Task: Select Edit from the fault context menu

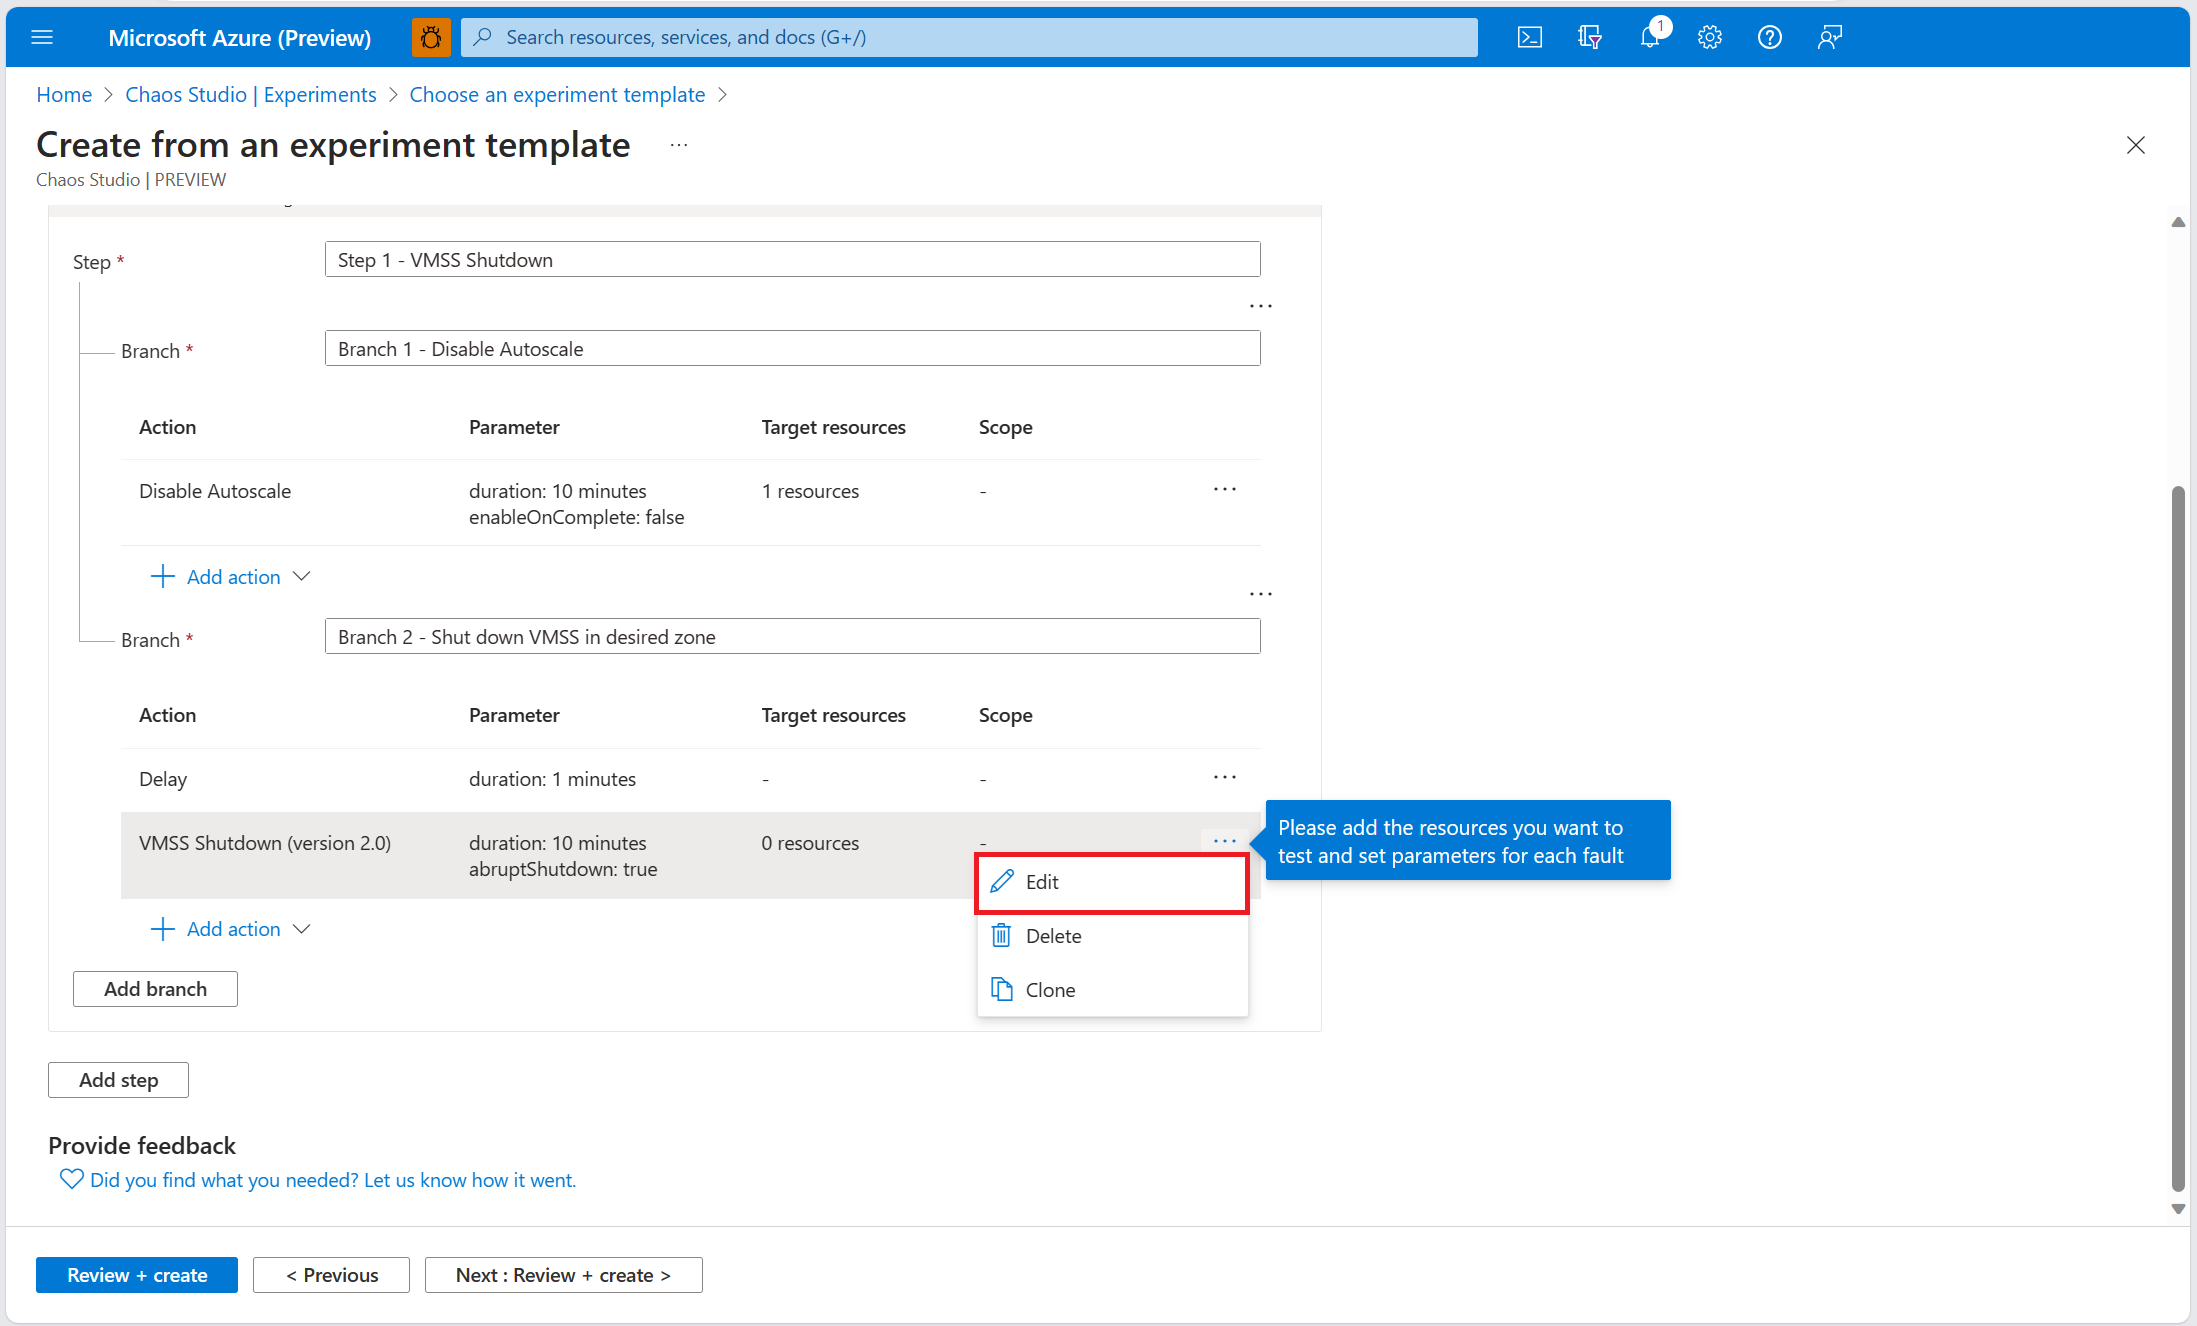Action: [1042, 882]
